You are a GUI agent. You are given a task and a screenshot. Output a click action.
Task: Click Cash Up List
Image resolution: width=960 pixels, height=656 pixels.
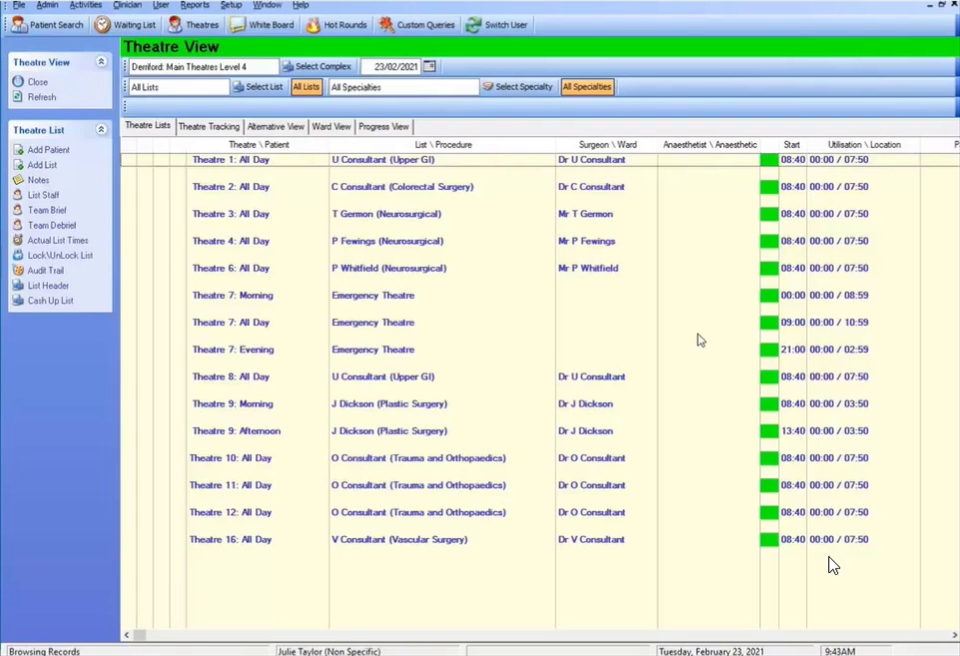click(43, 301)
